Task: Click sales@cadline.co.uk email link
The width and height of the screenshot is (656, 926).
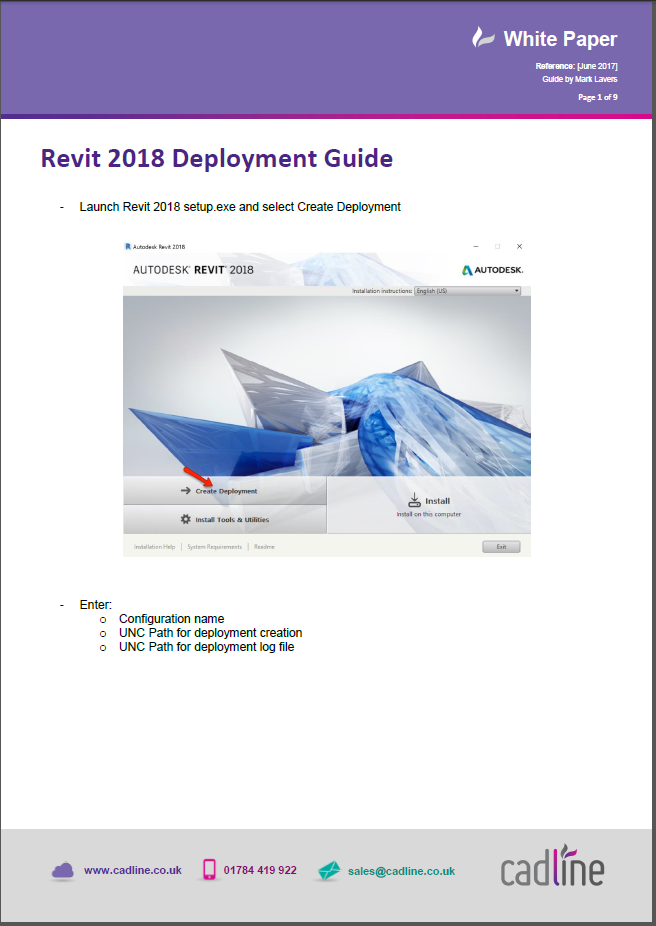Action: click(402, 871)
